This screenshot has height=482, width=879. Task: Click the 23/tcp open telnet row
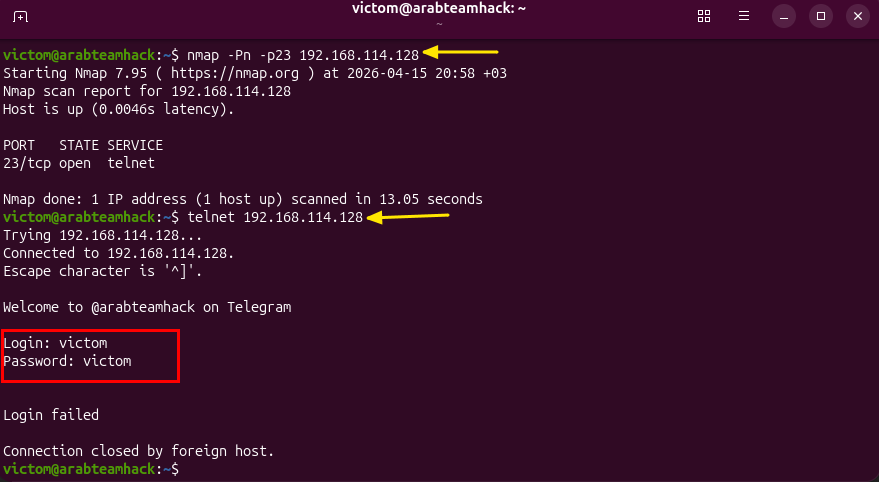(79, 163)
